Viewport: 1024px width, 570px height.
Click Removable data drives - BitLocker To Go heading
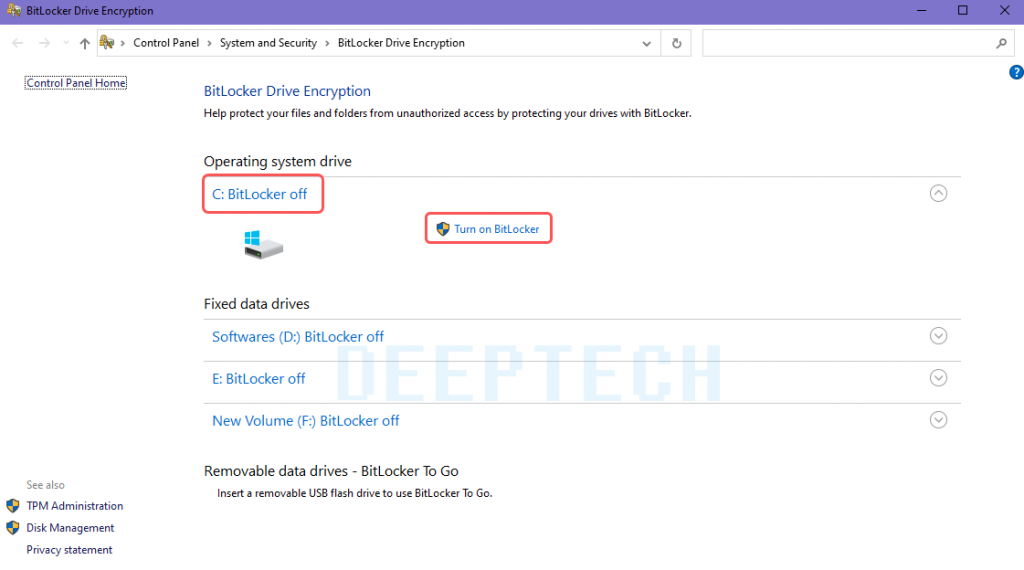click(x=331, y=471)
